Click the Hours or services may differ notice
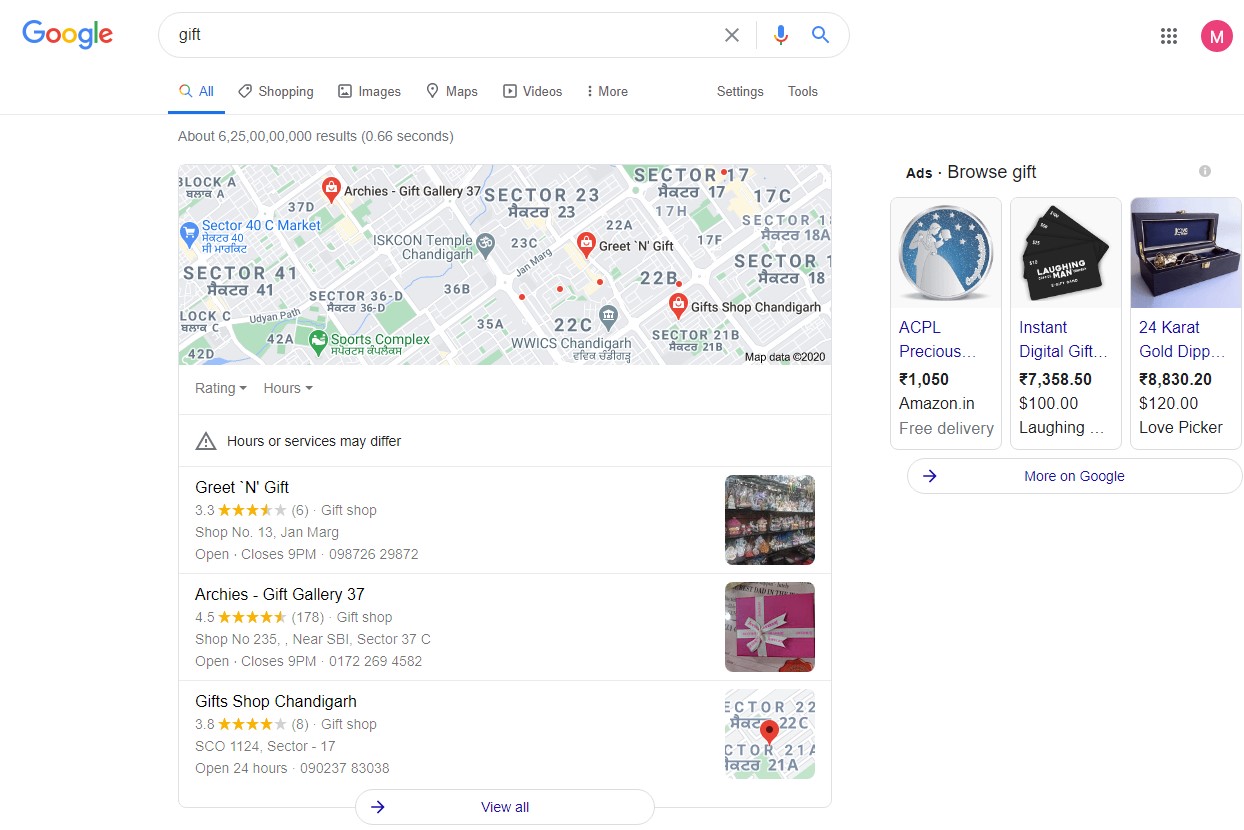The image size is (1244, 830). coord(314,441)
